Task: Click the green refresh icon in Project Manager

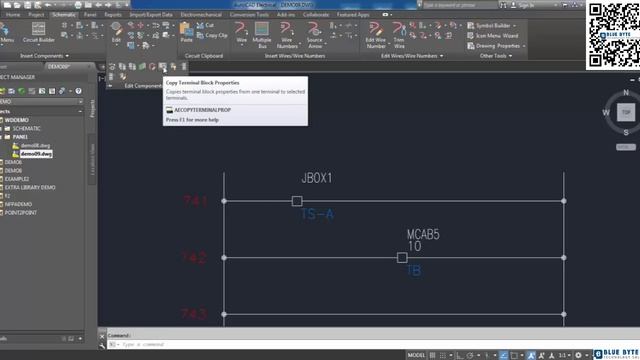Action: click(x=22, y=91)
